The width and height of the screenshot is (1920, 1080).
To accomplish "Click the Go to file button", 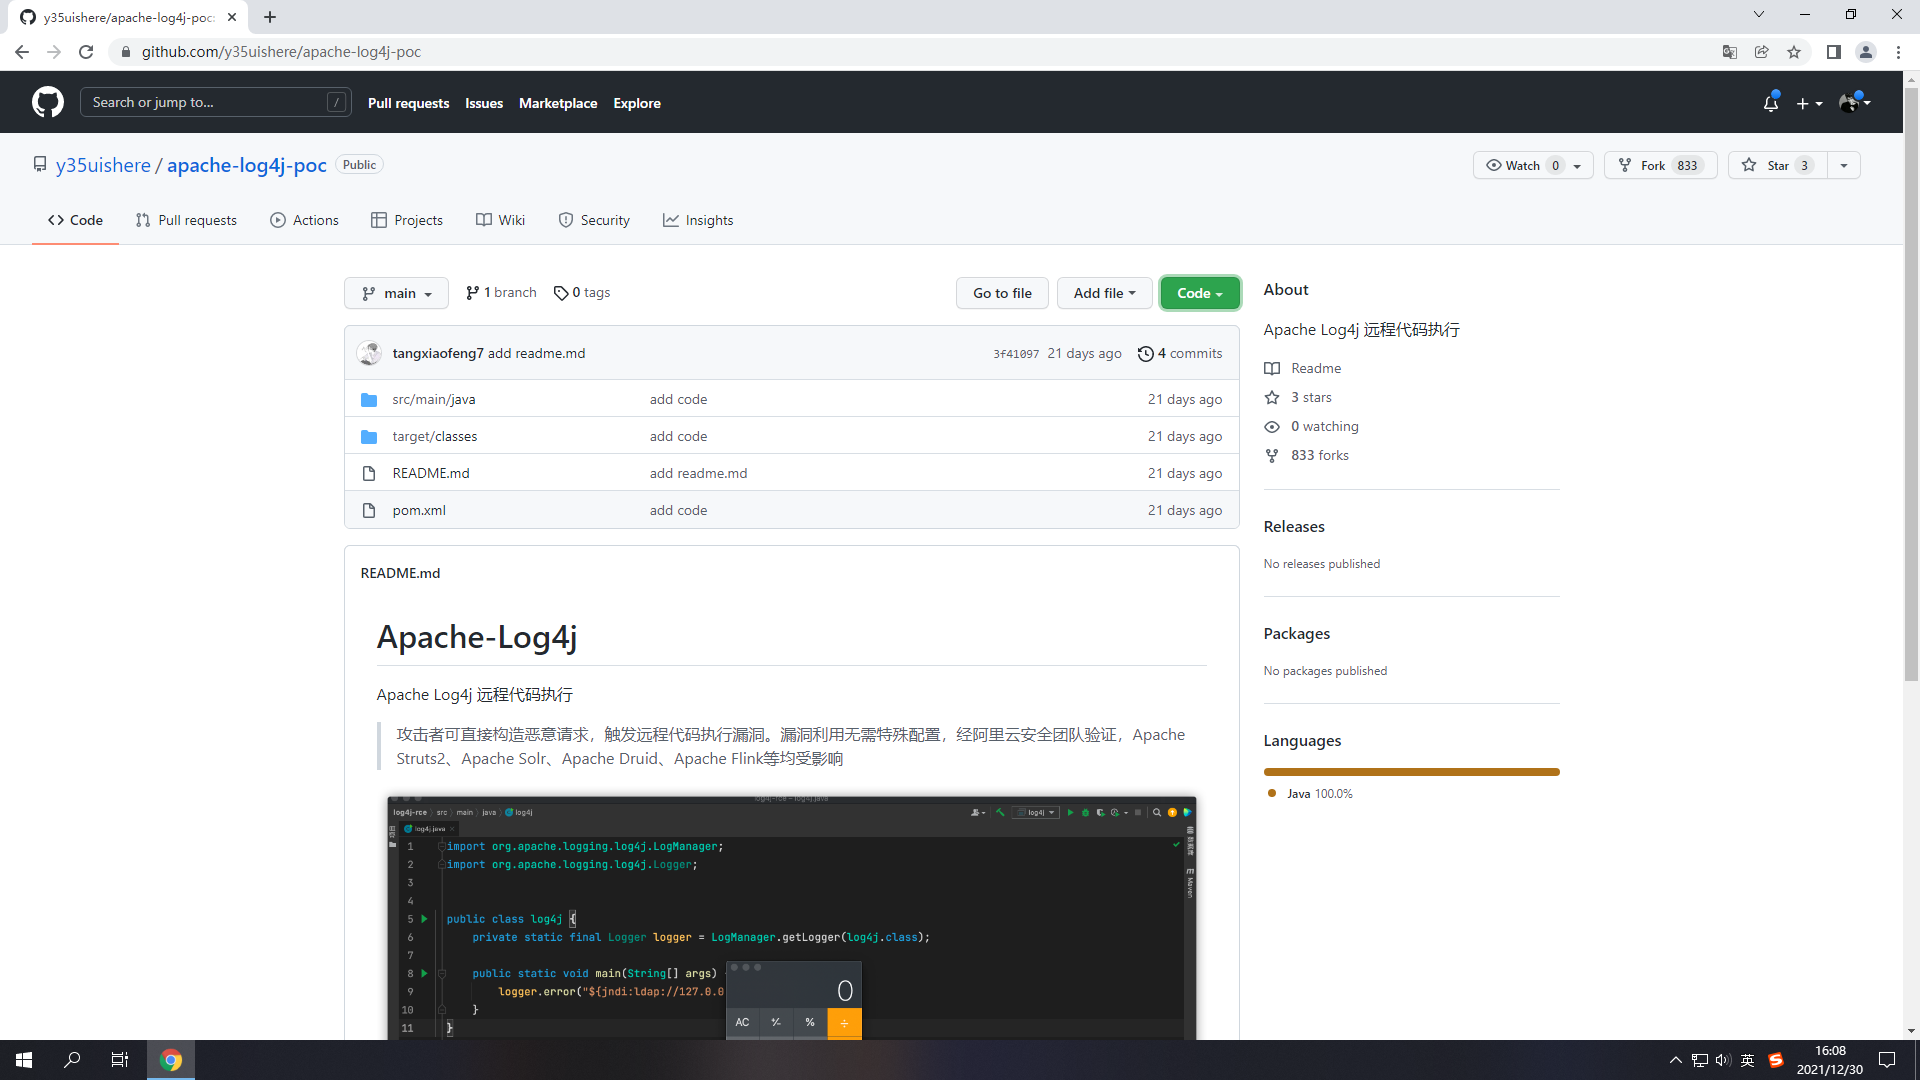I will [1002, 294].
